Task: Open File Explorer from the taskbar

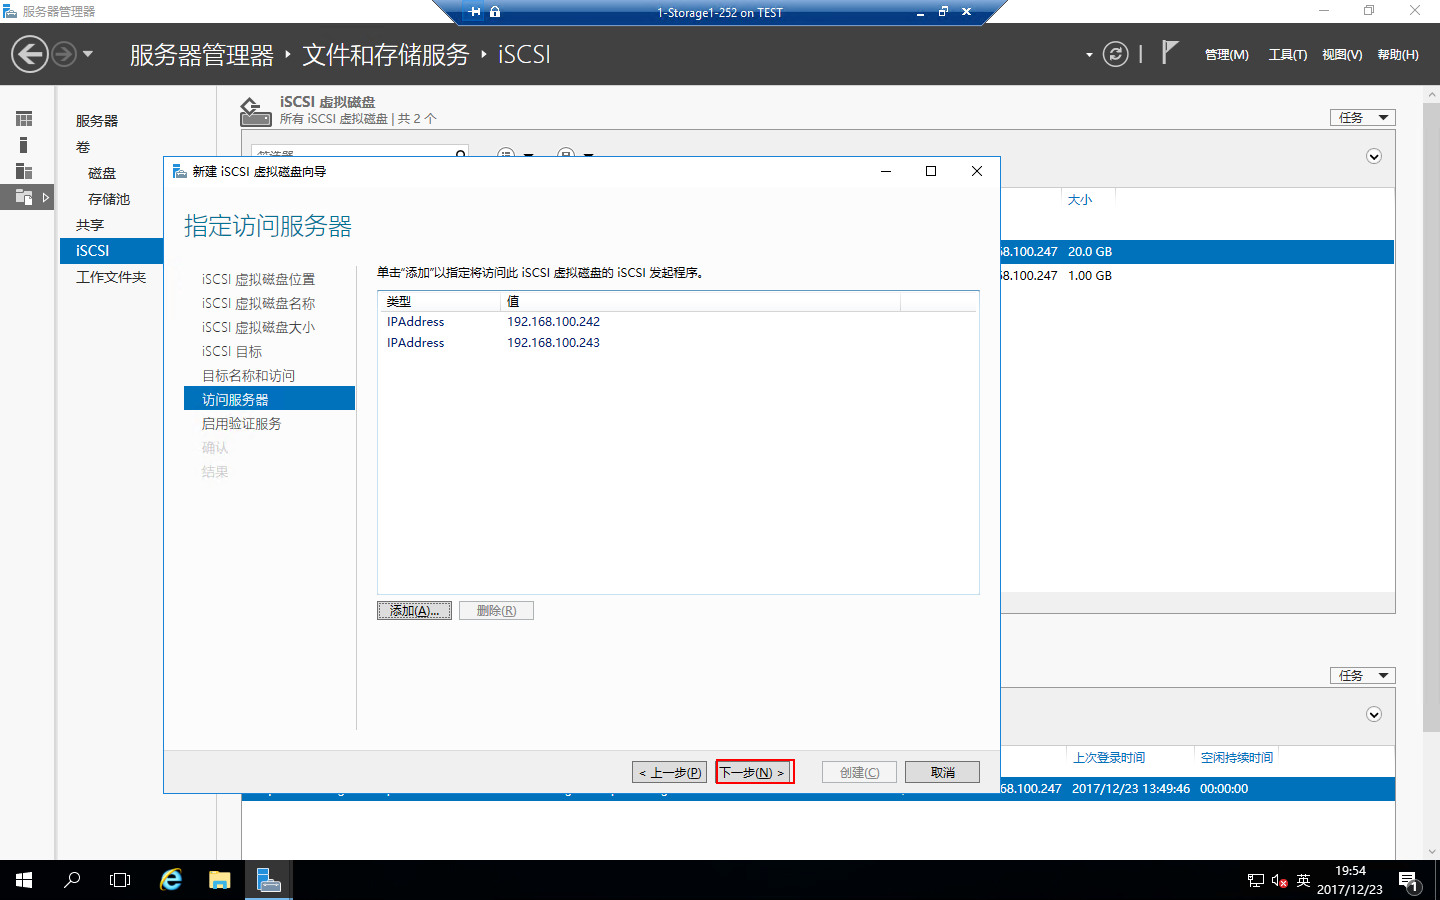Action: pos(220,880)
